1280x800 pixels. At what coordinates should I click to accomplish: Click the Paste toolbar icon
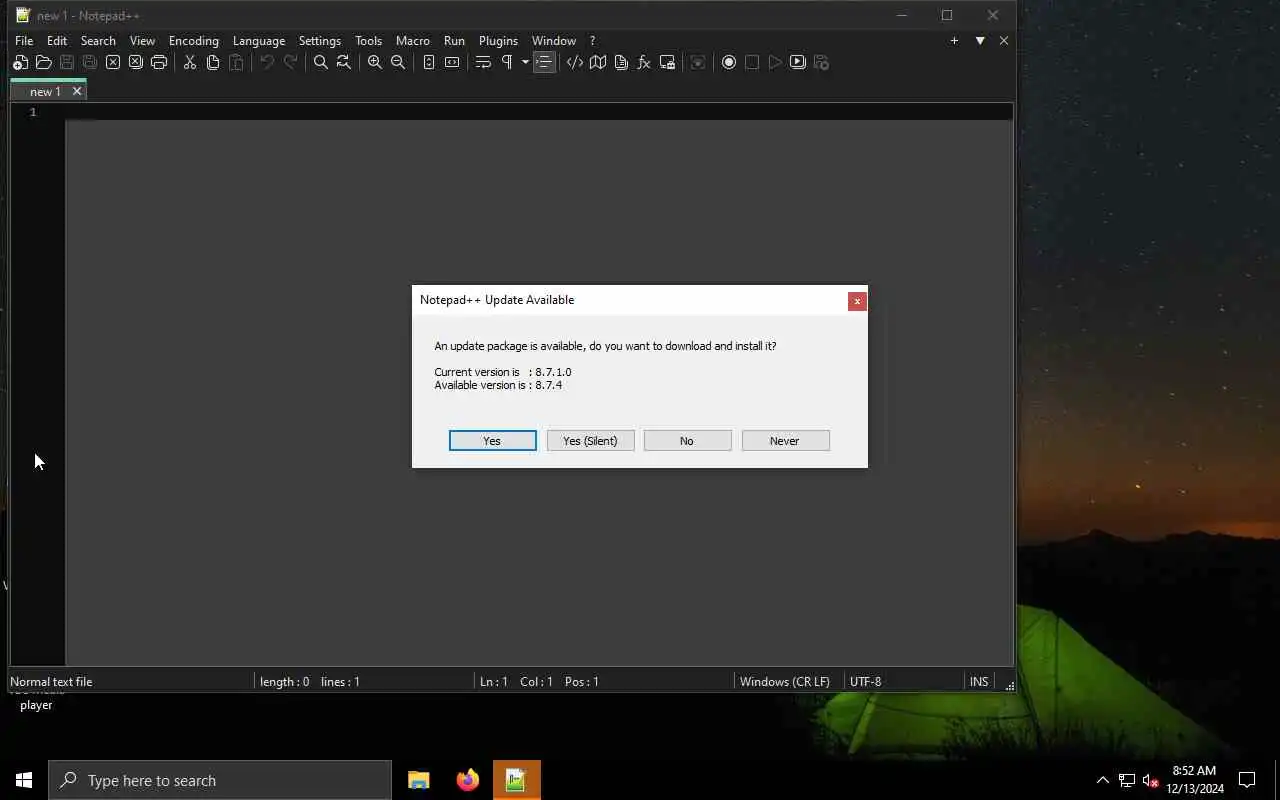(x=235, y=62)
